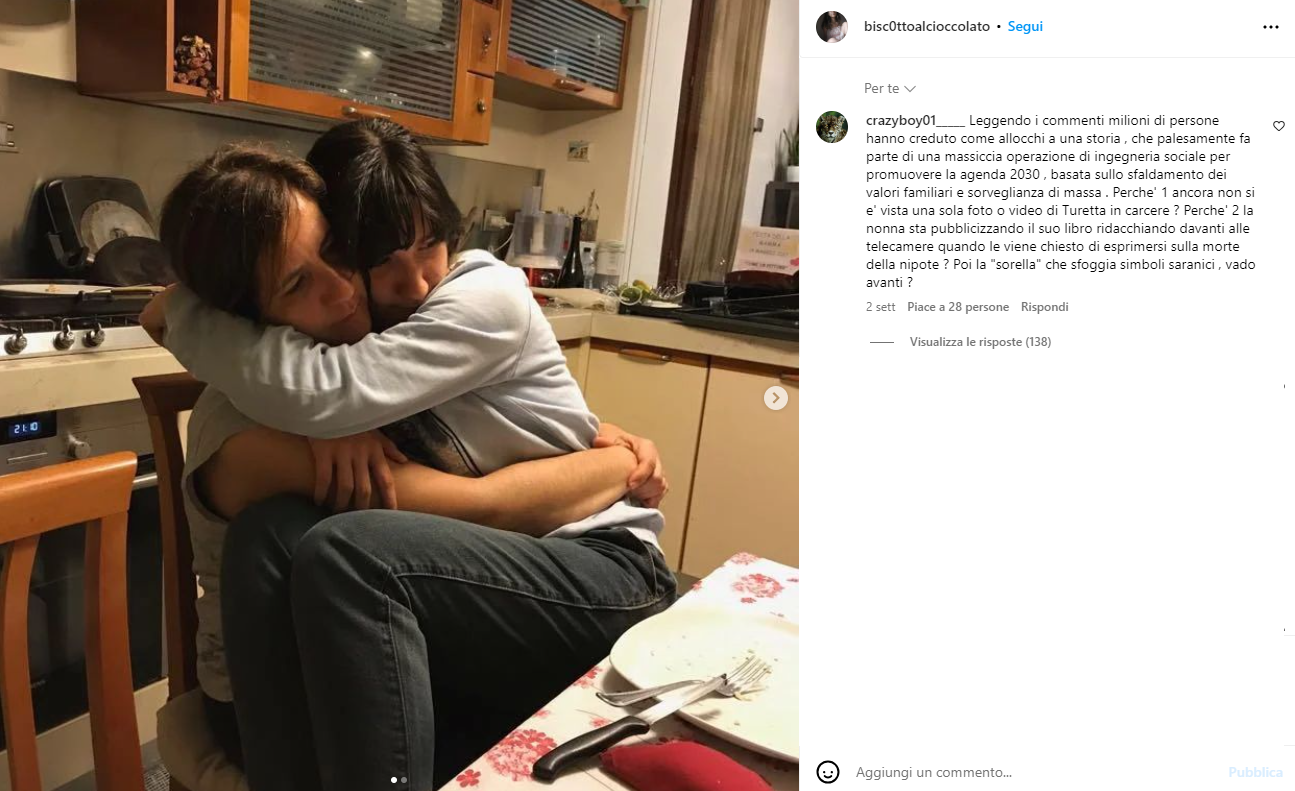Focus the "Aggiungi un commento..." field
The image size is (1295, 791).
click(x=1035, y=772)
